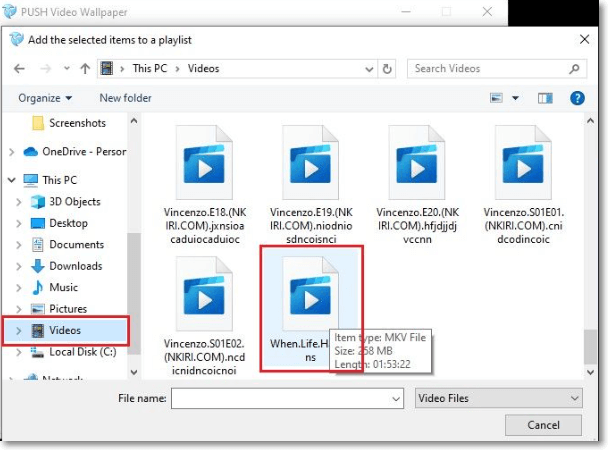Toggle the preview pane icon
The width and height of the screenshot is (608, 450).
tap(545, 98)
